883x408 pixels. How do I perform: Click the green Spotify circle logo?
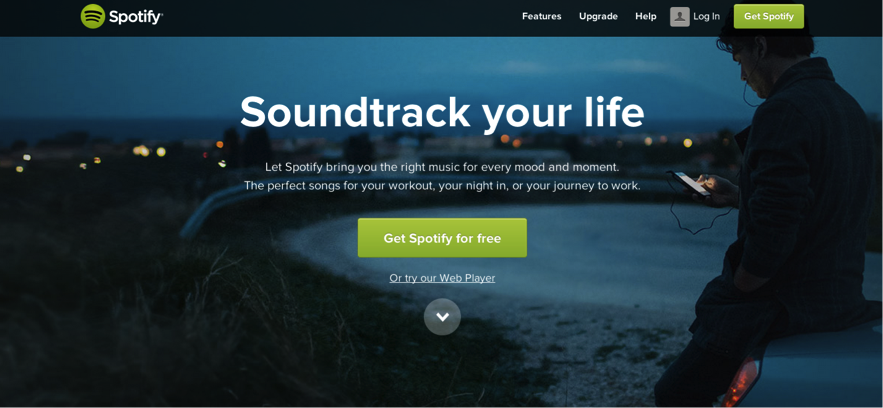tap(93, 16)
